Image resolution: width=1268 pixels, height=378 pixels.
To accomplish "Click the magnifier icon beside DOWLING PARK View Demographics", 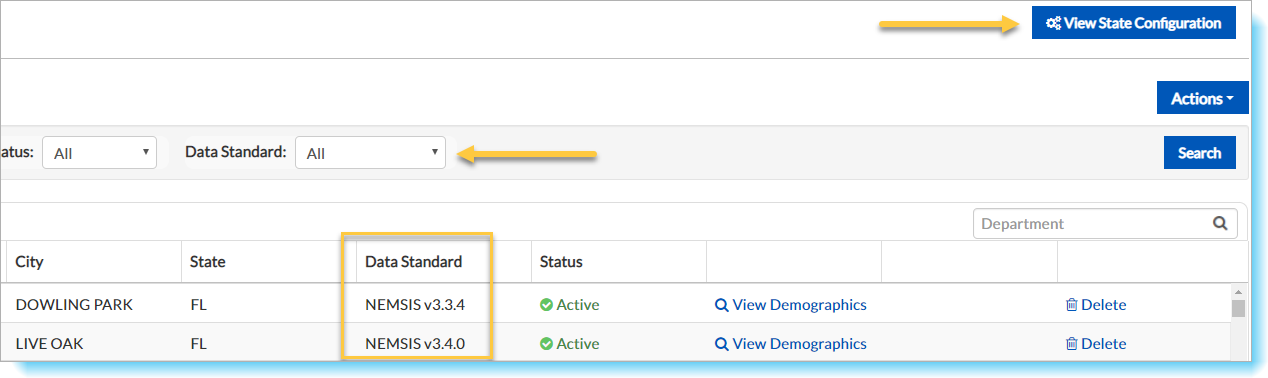I will [721, 305].
